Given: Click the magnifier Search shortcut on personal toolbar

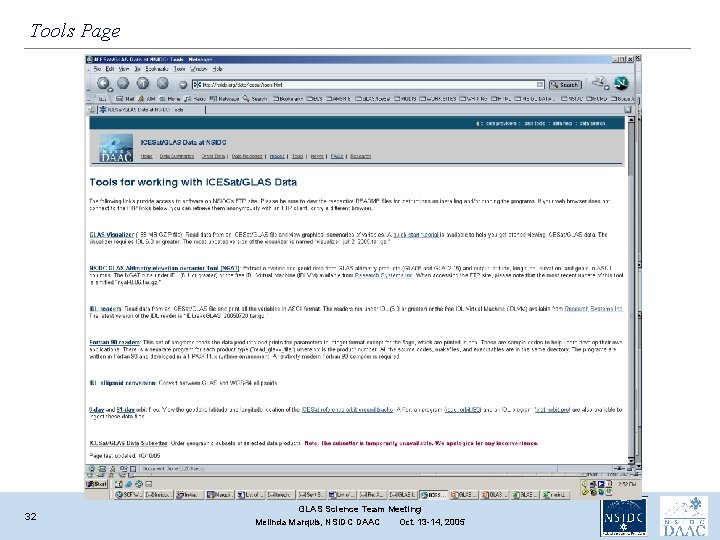Looking at the screenshot, I should [x=255, y=99].
